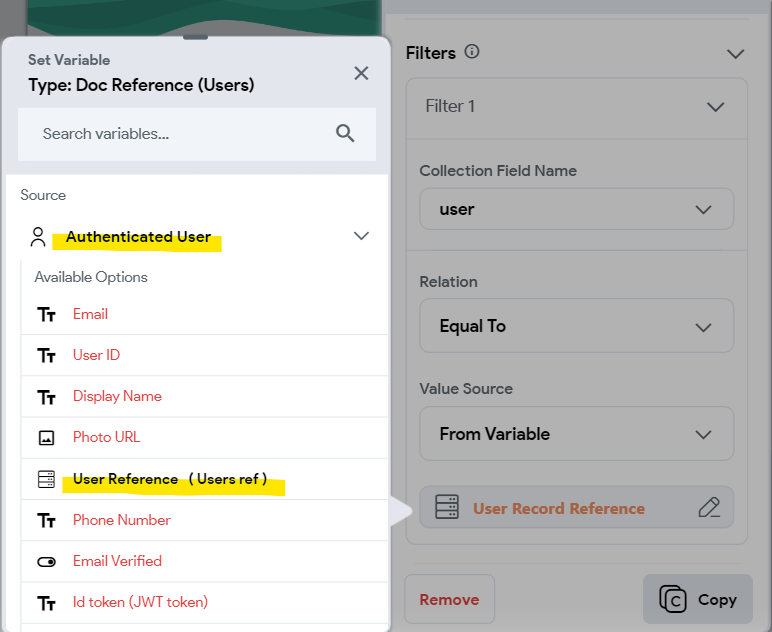Click the toggle icon beside Email Verified

tap(46, 562)
